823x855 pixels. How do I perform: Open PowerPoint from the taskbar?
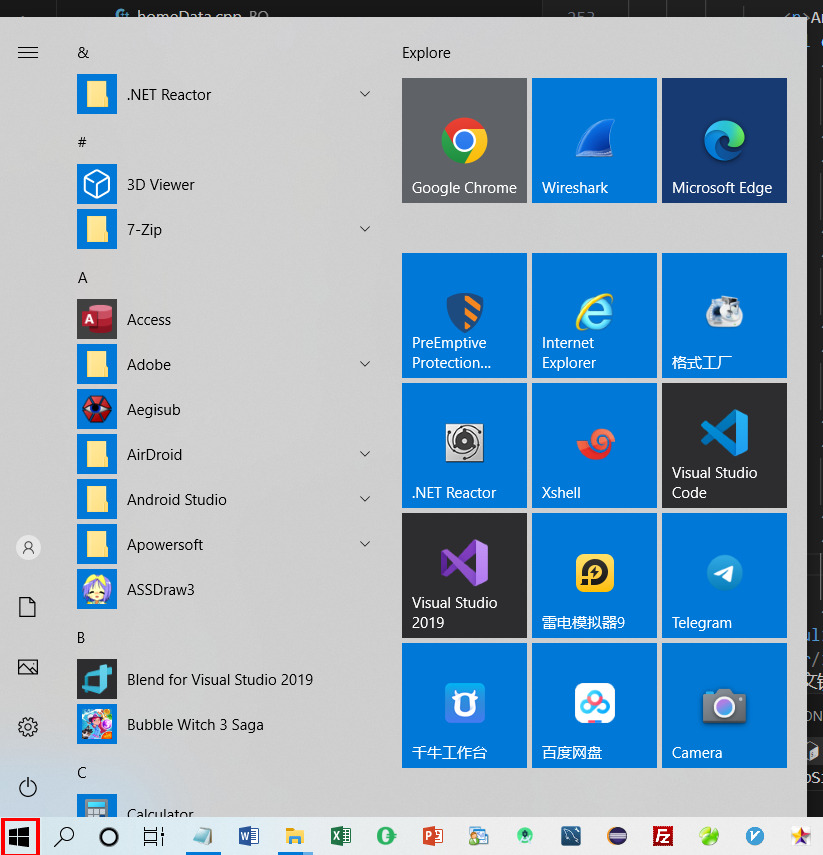(x=432, y=836)
